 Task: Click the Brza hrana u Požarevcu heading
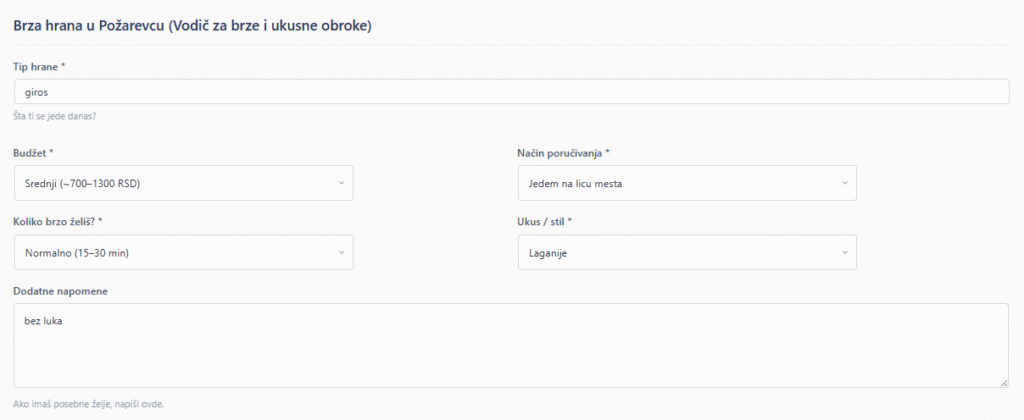click(193, 26)
